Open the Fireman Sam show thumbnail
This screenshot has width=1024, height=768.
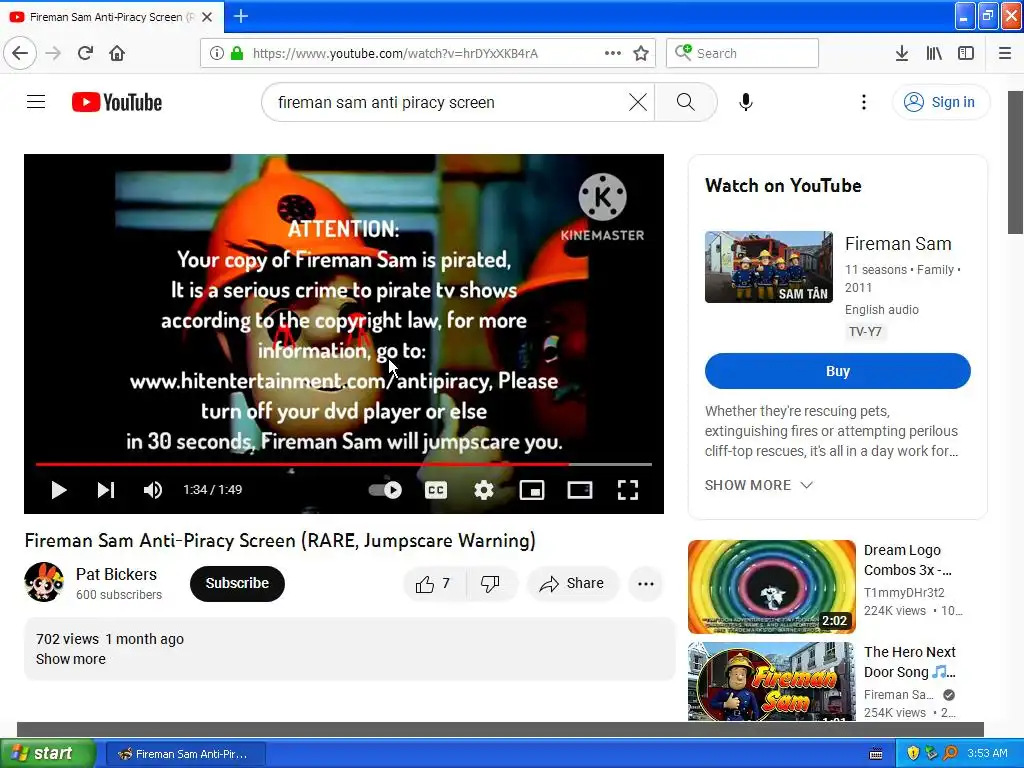coord(769,266)
